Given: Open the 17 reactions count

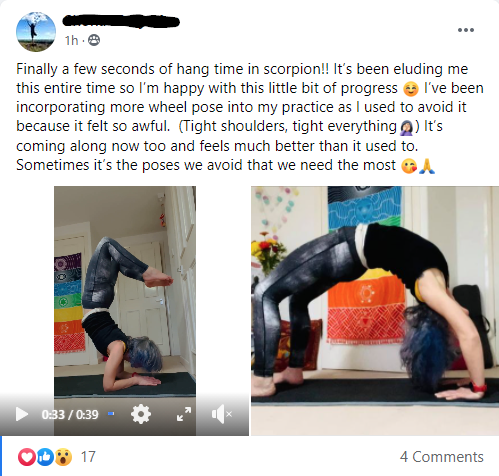Looking at the screenshot, I should click(x=88, y=457).
